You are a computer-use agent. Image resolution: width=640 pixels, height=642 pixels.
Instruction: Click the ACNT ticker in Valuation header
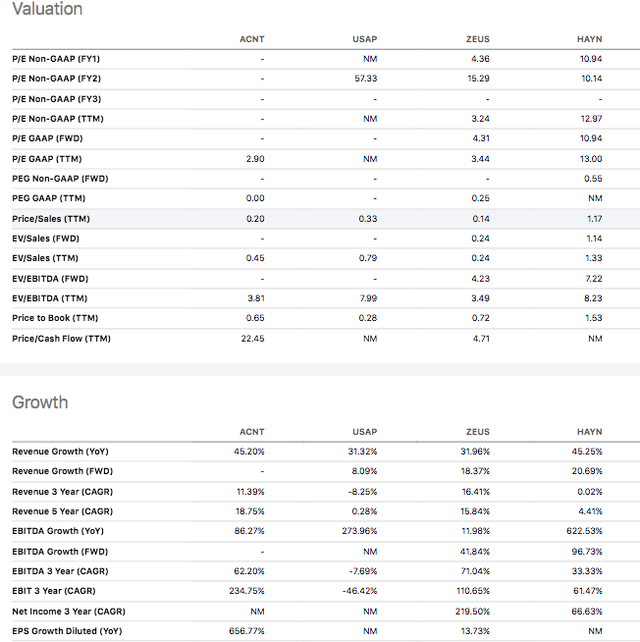click(252, 39)
